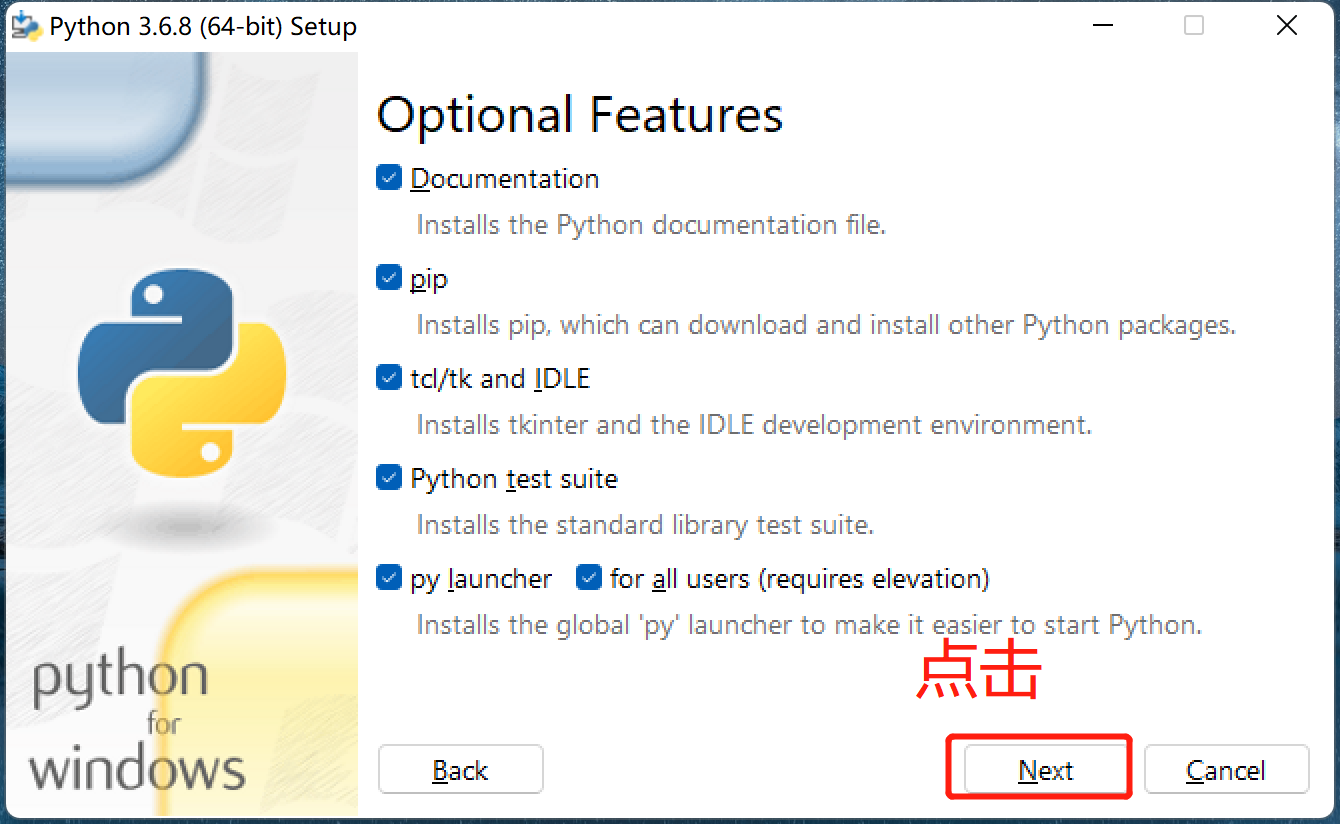1340x824 pixels.
Task: Click the 'Python 3.6.8 (64-bit) Setup' title
Action: 203,27
